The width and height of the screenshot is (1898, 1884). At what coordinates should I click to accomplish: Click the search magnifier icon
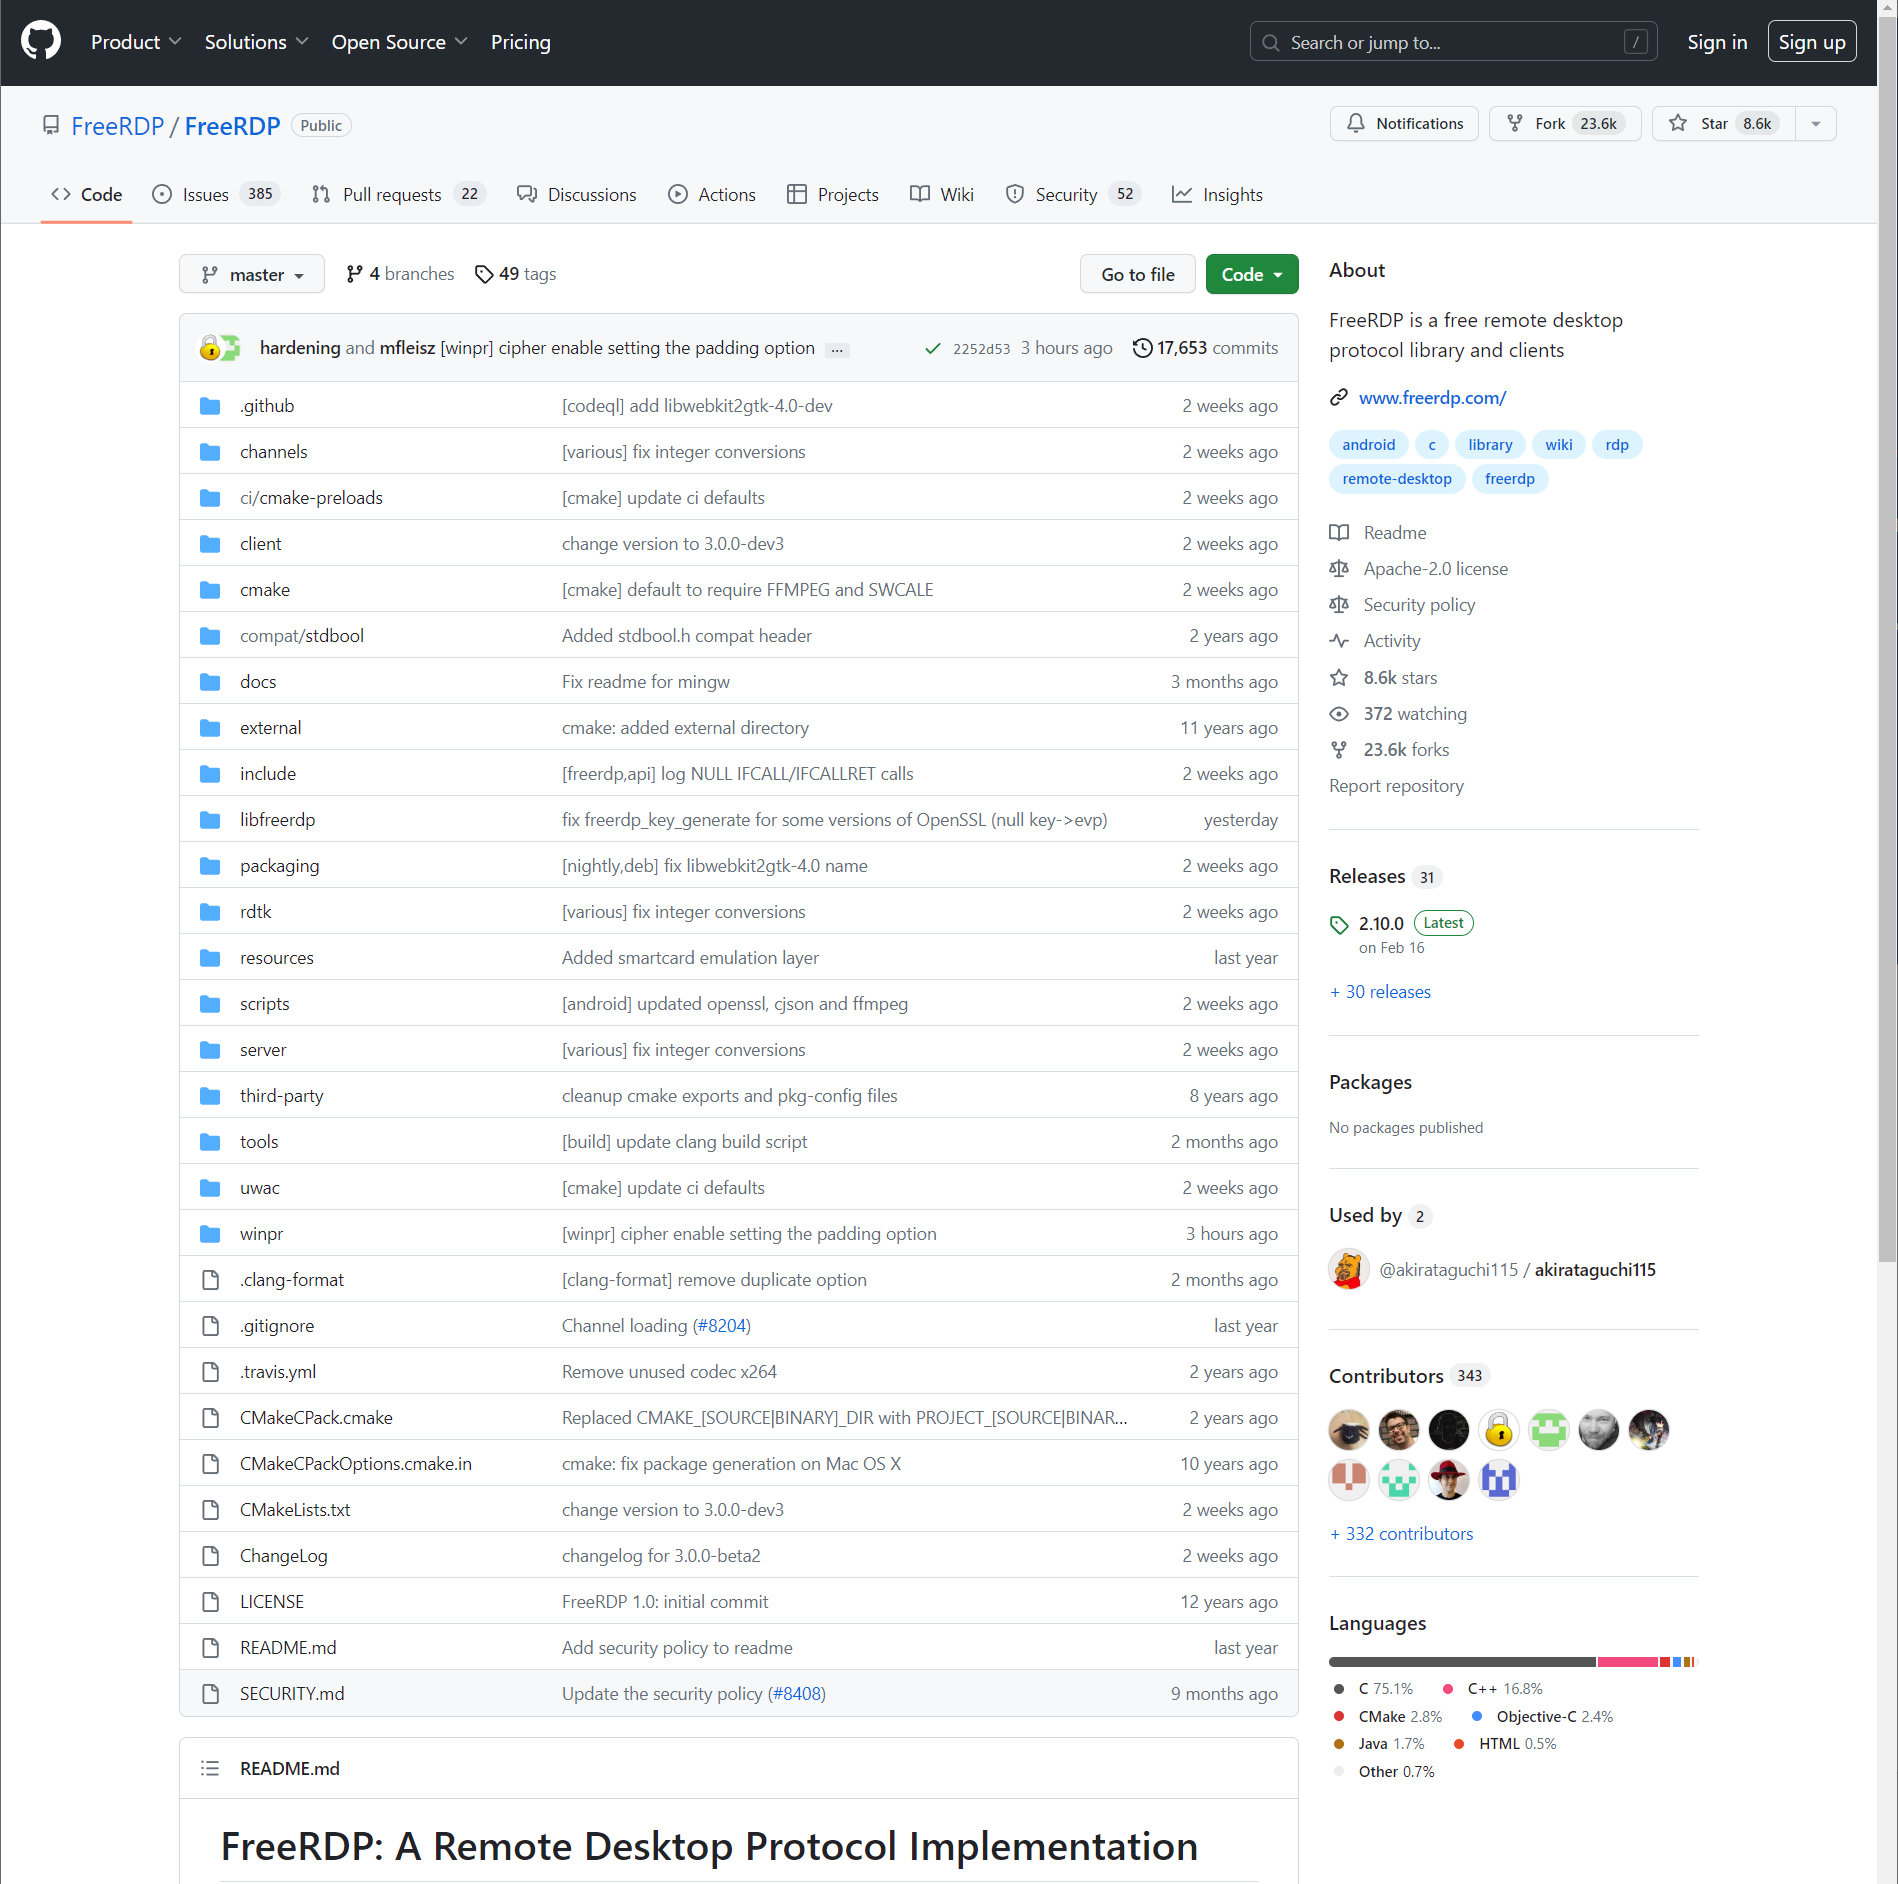(x=1271, y=43)
